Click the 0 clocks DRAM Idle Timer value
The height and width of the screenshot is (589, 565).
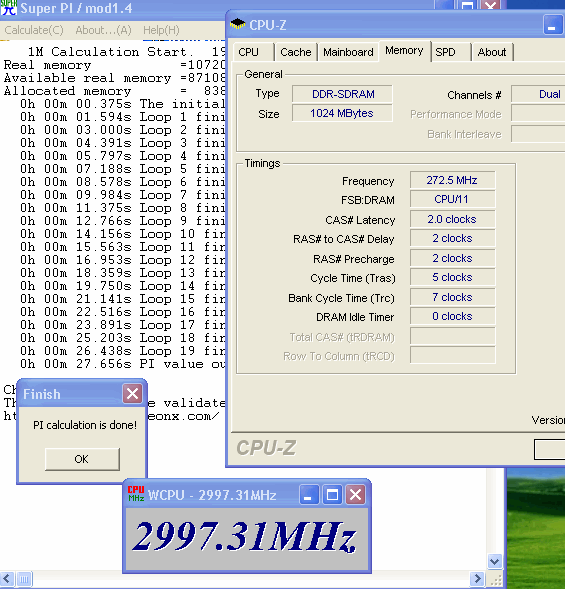[x=452, y=316]
